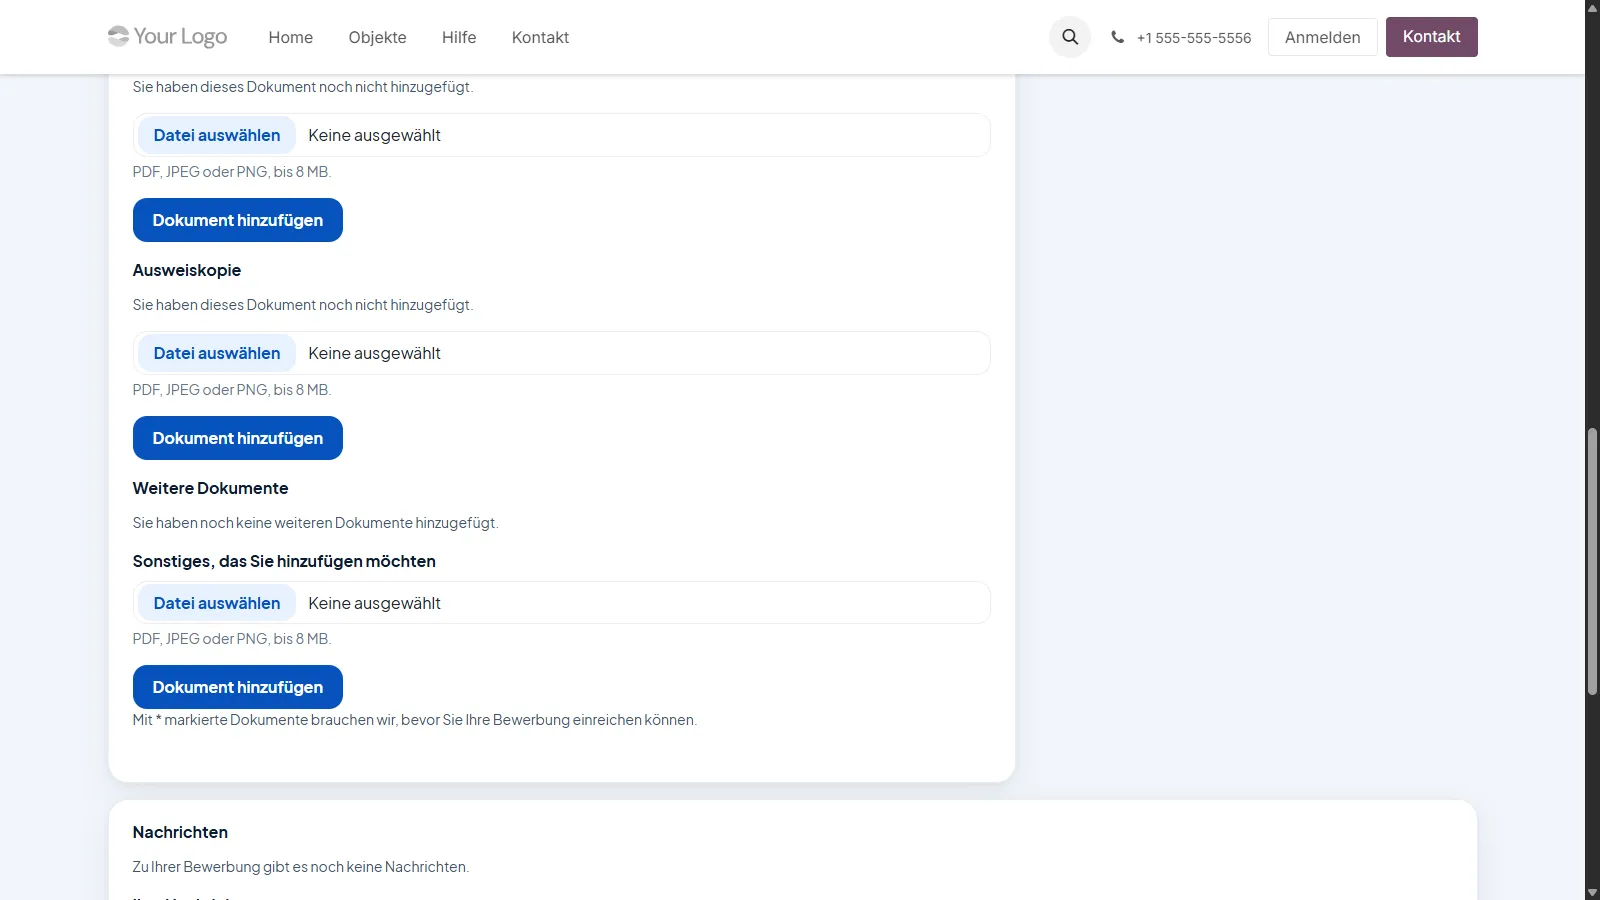The width and height of the screenshot is (1600, 900).
Task: Click the phone icon next to number
Action: coord(1117,37)
